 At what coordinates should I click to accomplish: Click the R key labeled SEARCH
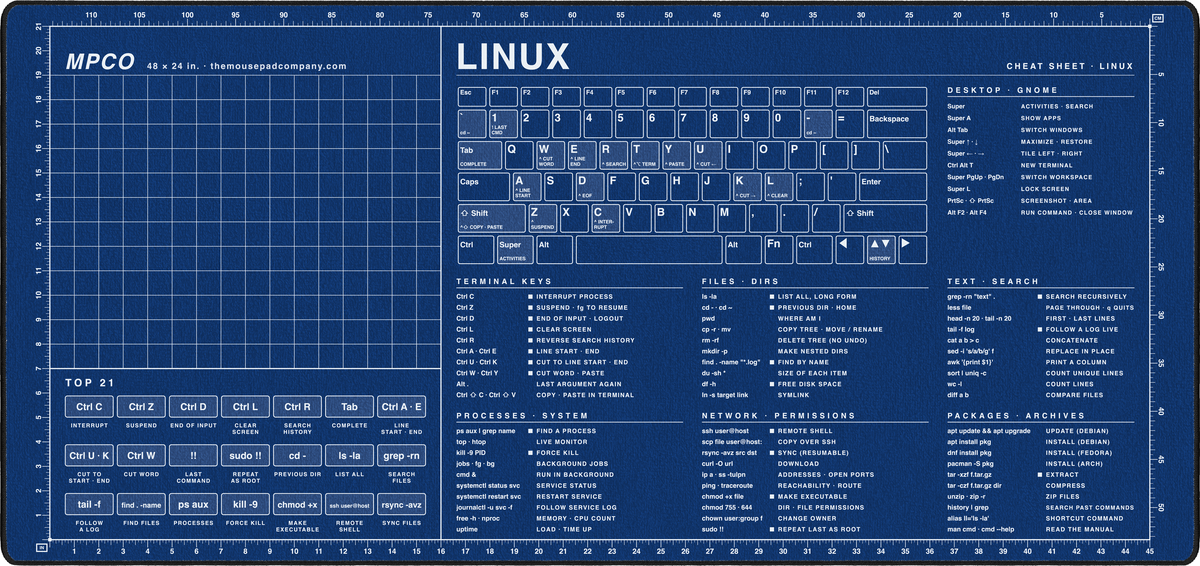tap(614, 155)
